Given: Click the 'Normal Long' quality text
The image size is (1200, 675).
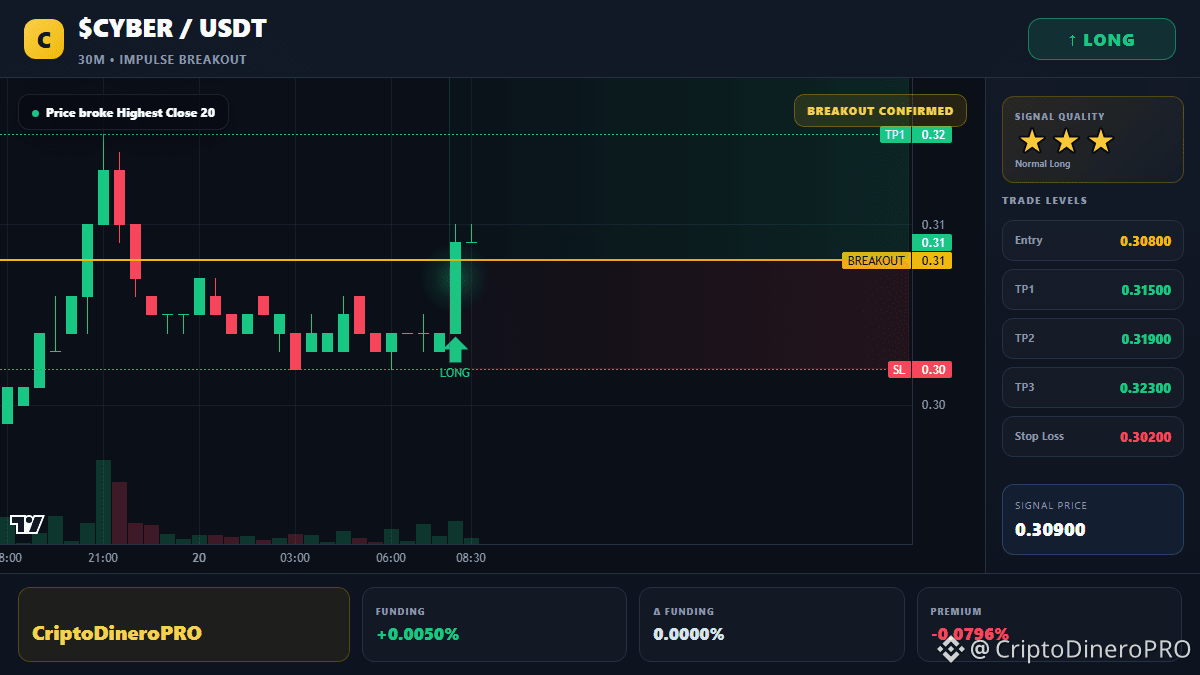Looking at the screenshot, I should pos(1042,164).
